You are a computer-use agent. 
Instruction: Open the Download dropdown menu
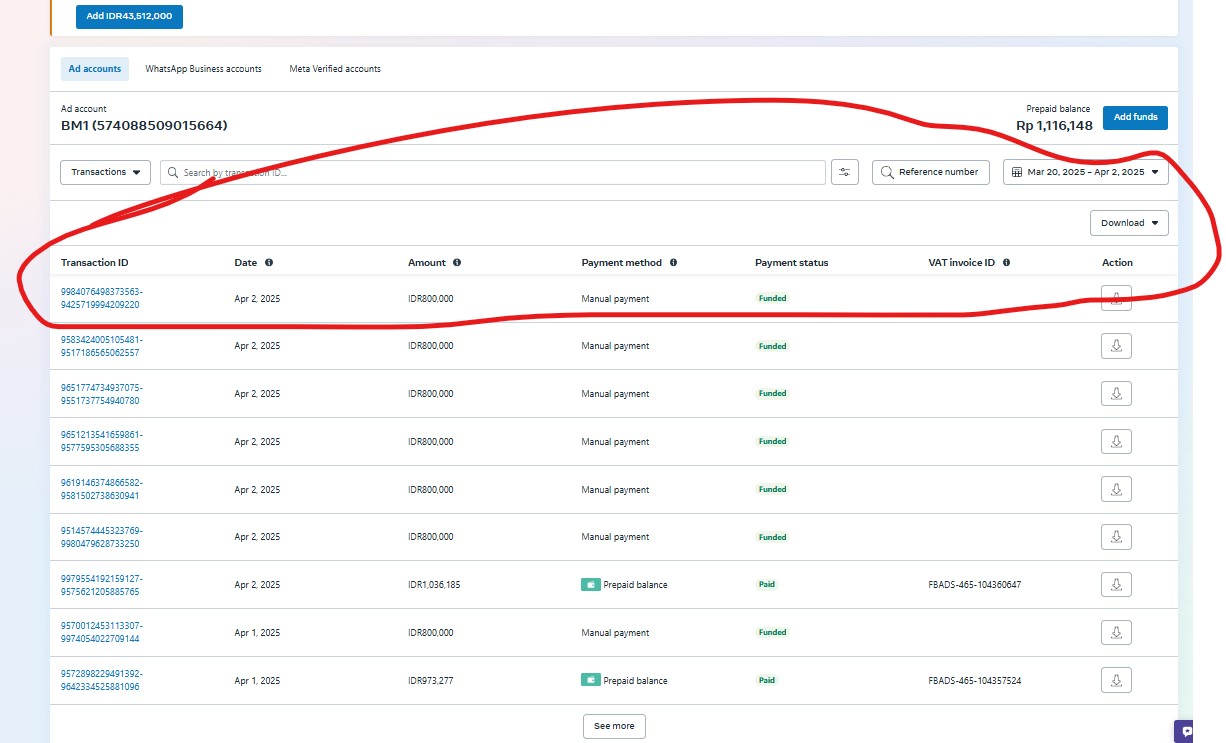point(1129,223)
